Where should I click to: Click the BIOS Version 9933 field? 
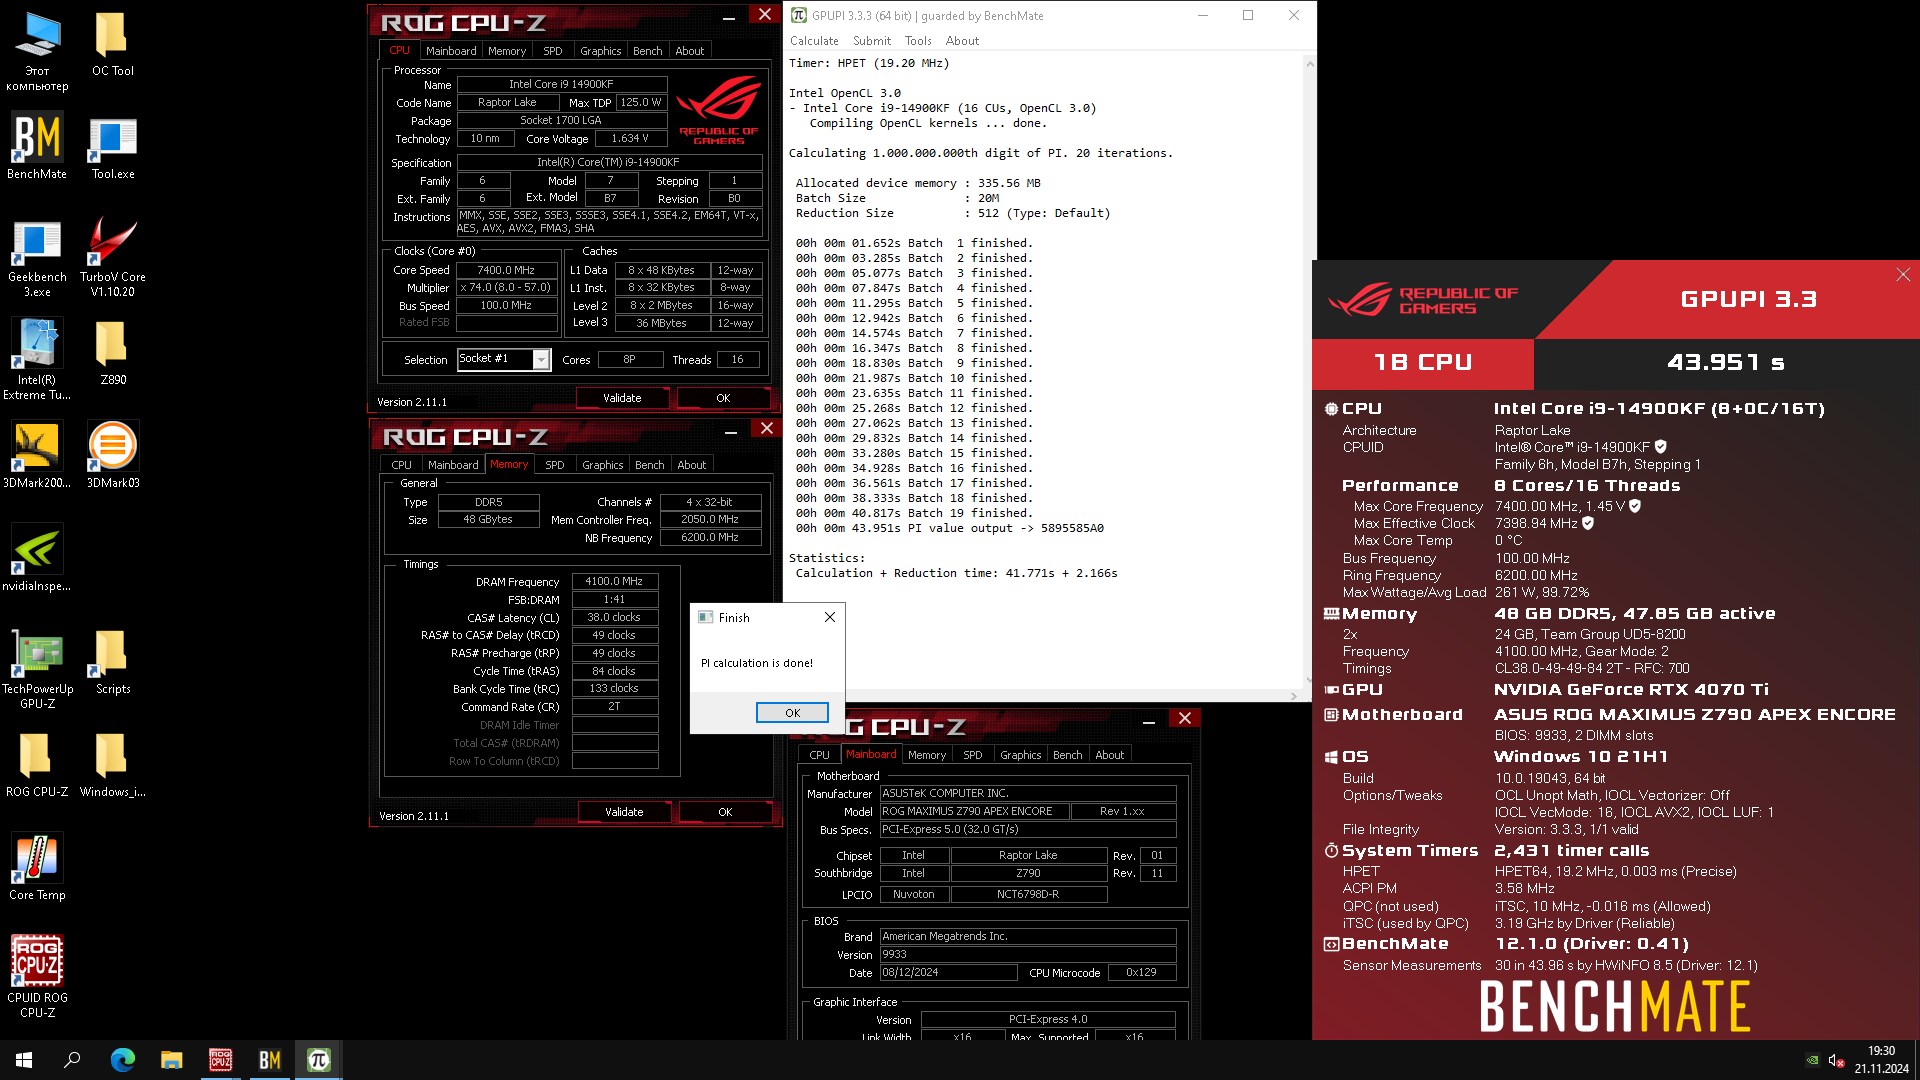point(1027,954)
